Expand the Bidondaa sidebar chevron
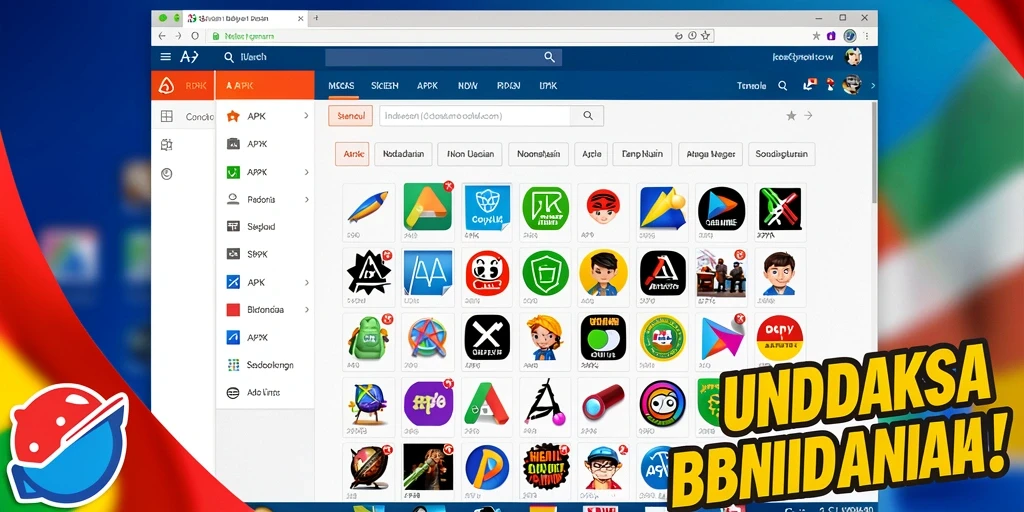1024x512 pixels. pos(306,310)
